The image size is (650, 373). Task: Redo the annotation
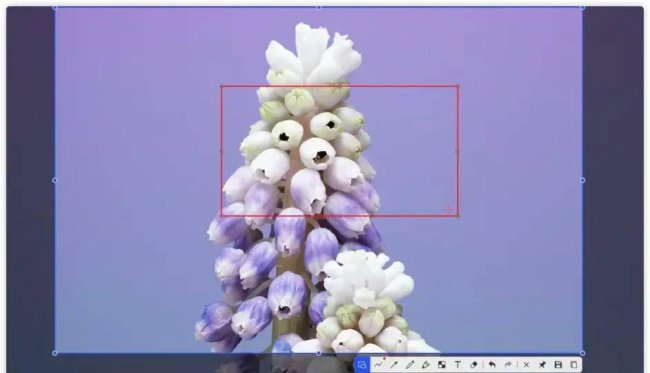tap(508, 365)
